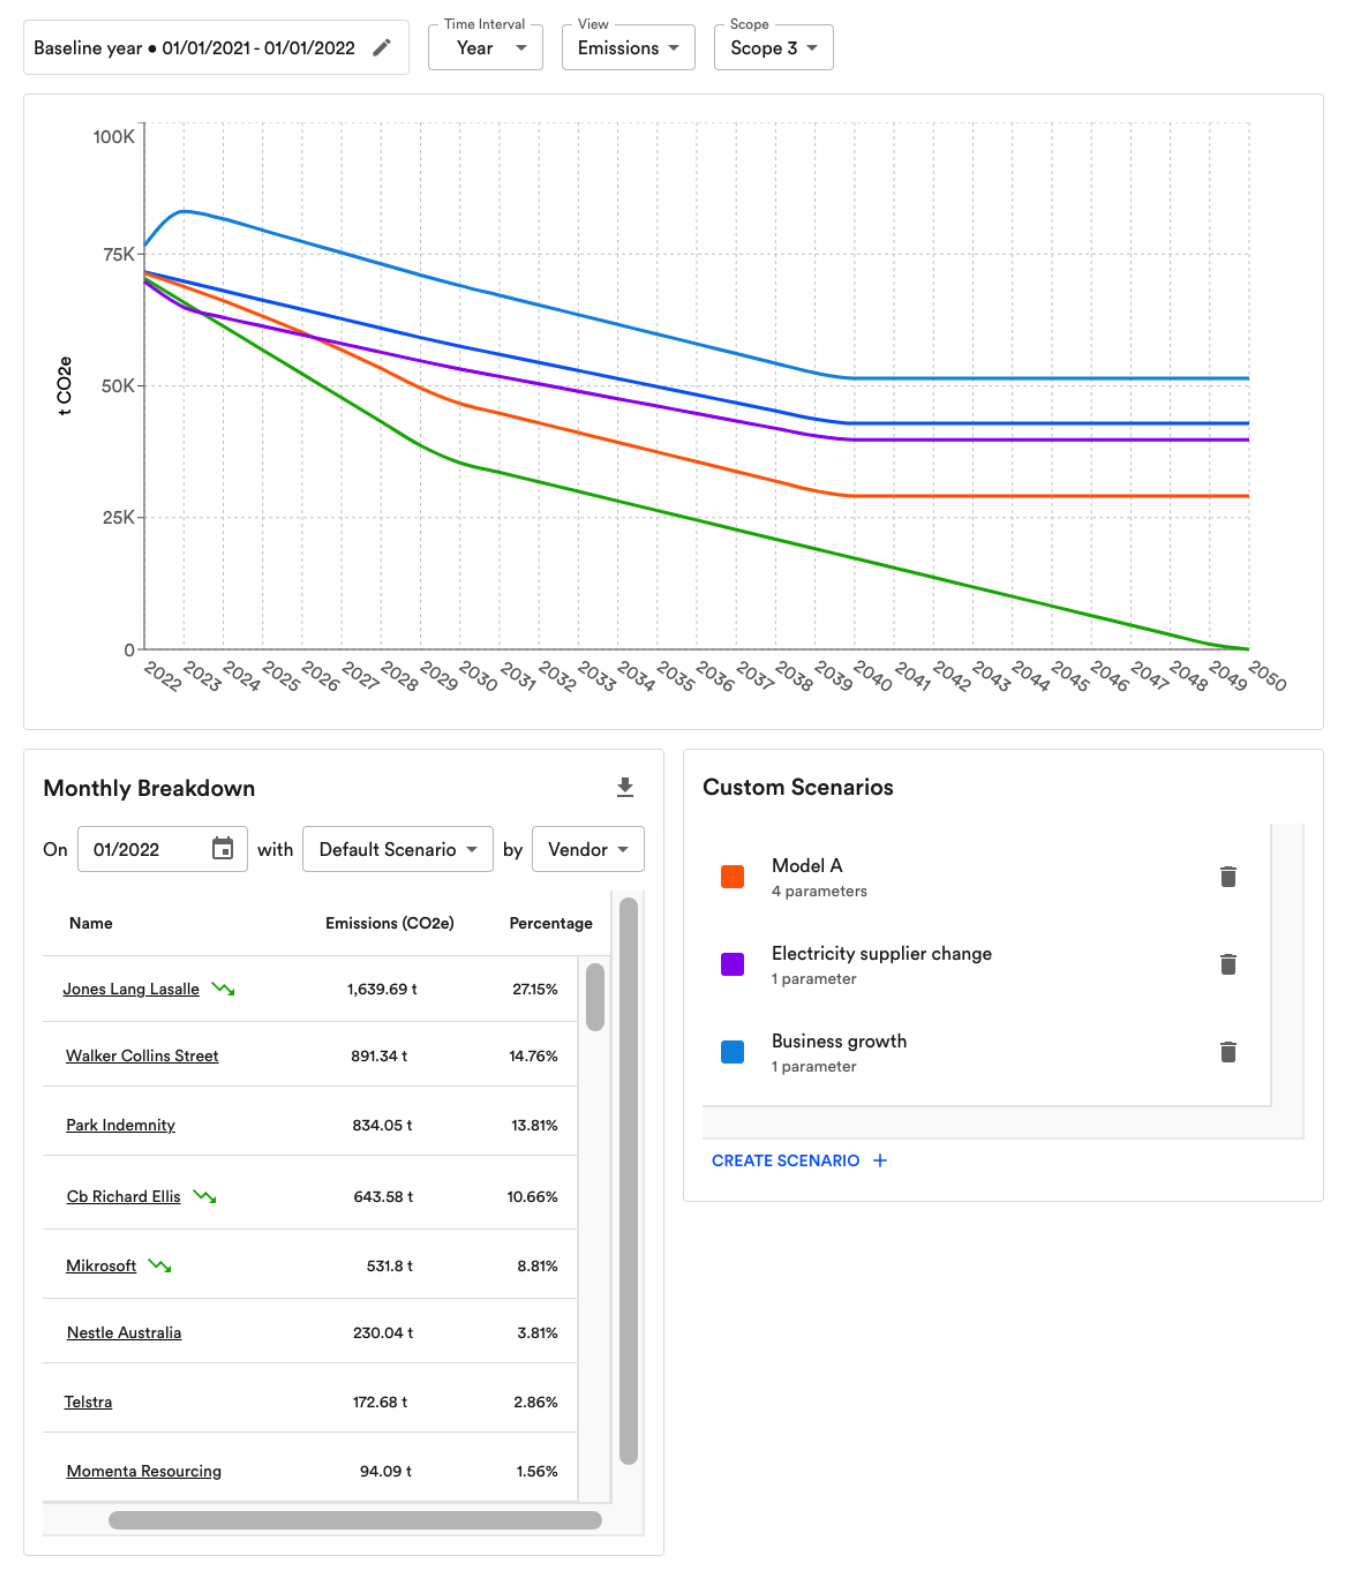This screenshot has width=1352, height=1576.
Task: Click the horizontal scrollbar under the table
Action: pos(355,1520)
